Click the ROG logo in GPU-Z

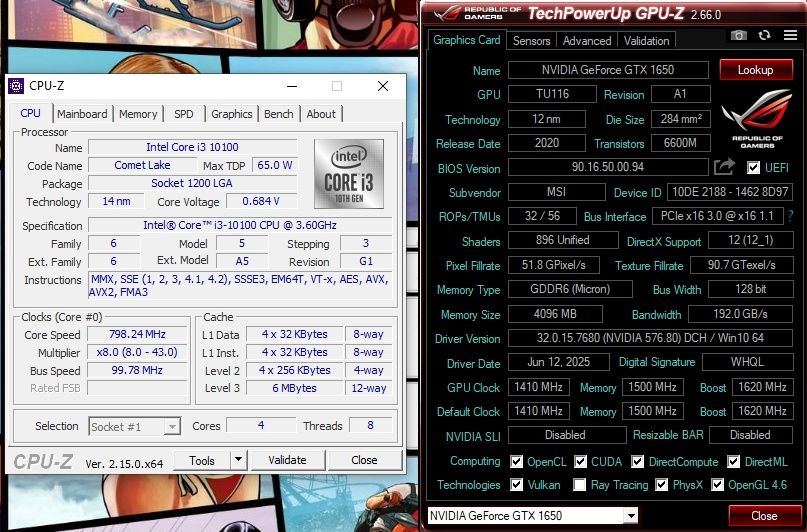(757, 119)
